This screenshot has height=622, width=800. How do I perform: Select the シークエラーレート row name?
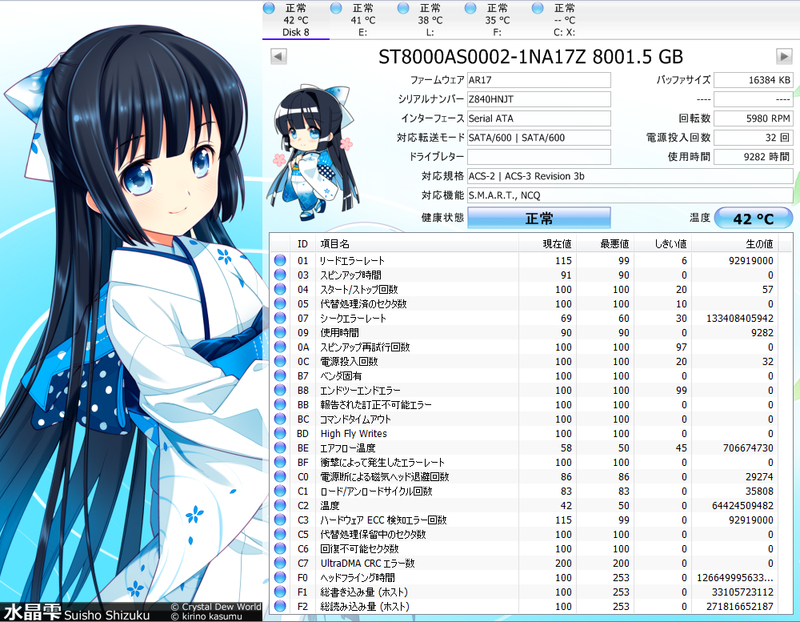[353, 318]
